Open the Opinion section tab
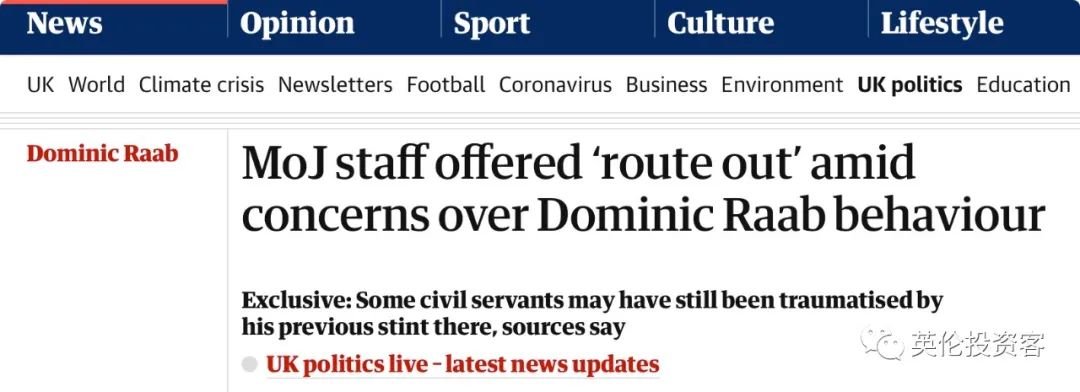 [x=297, y=24]
